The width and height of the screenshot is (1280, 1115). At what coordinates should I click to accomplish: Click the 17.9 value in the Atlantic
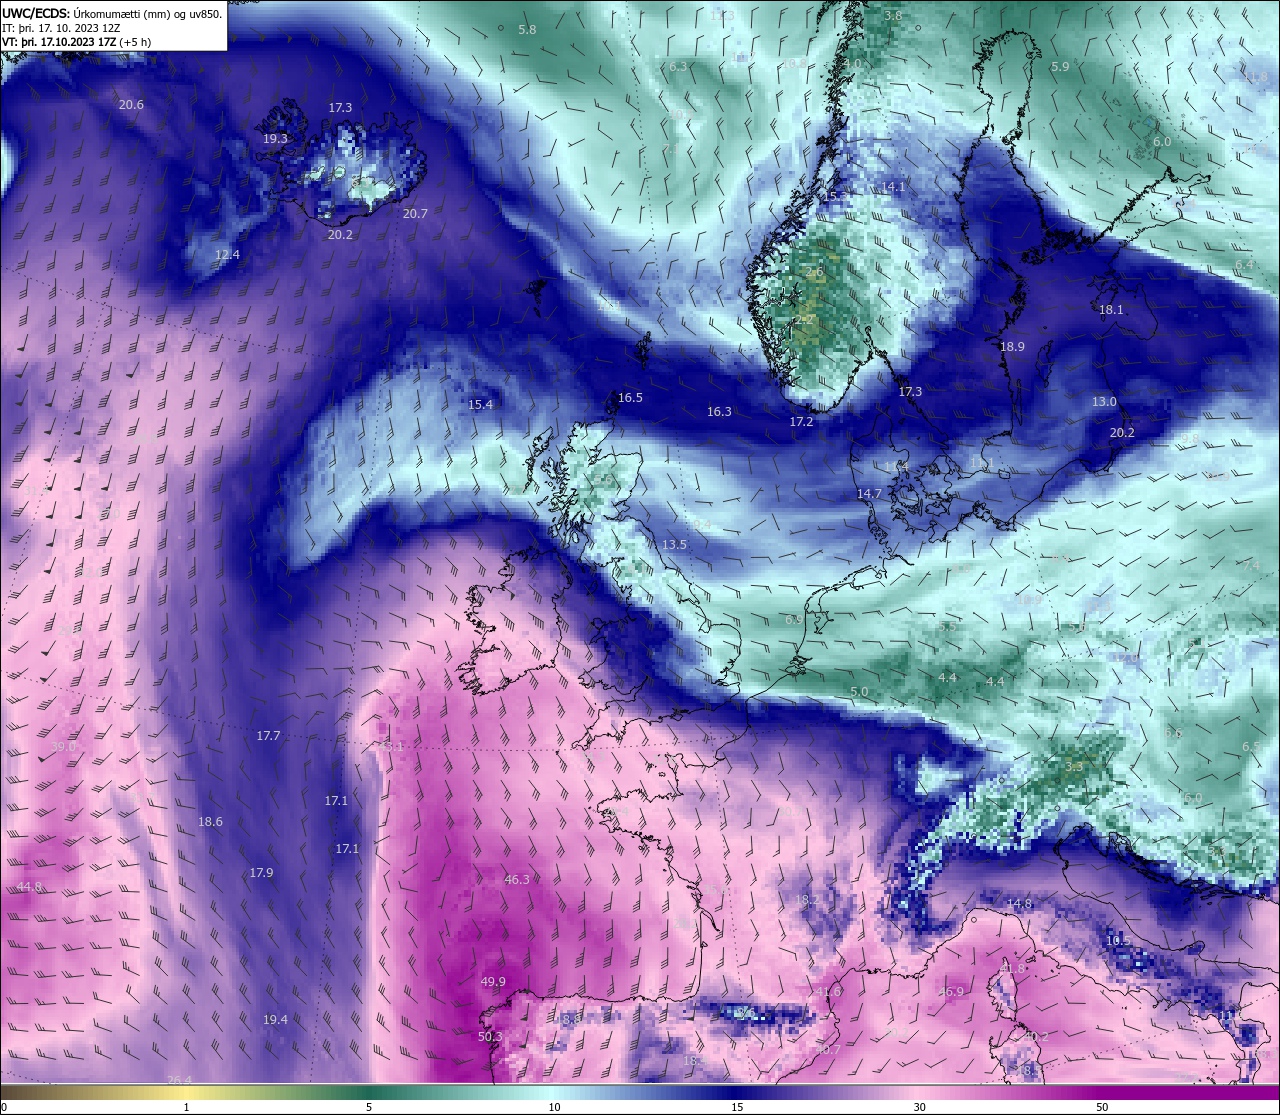click(x=261, y=873)
